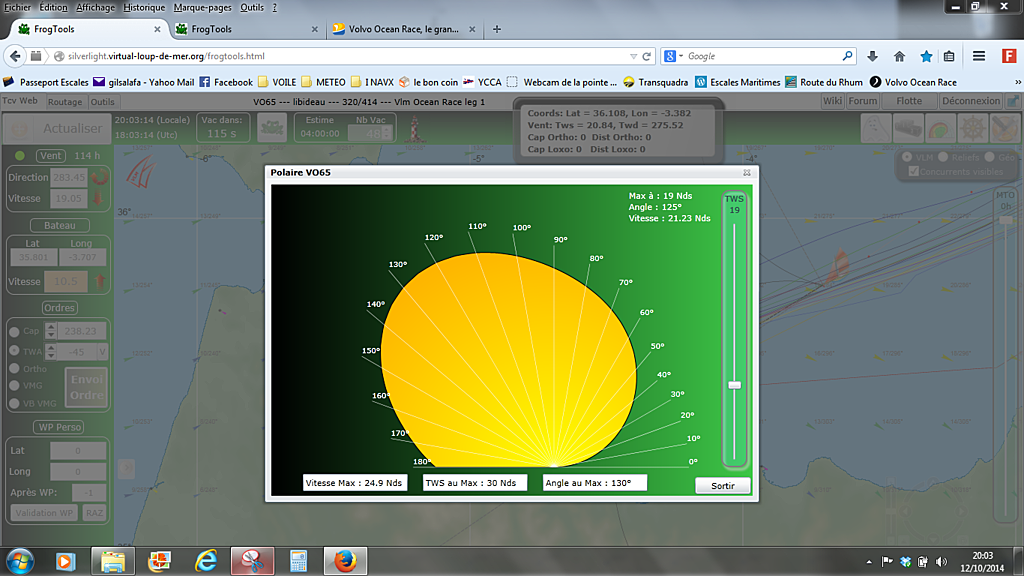Click the gray blocks icon beside ghost
The width and height of the screenshot is (1024, 576).
coord(908,128)
